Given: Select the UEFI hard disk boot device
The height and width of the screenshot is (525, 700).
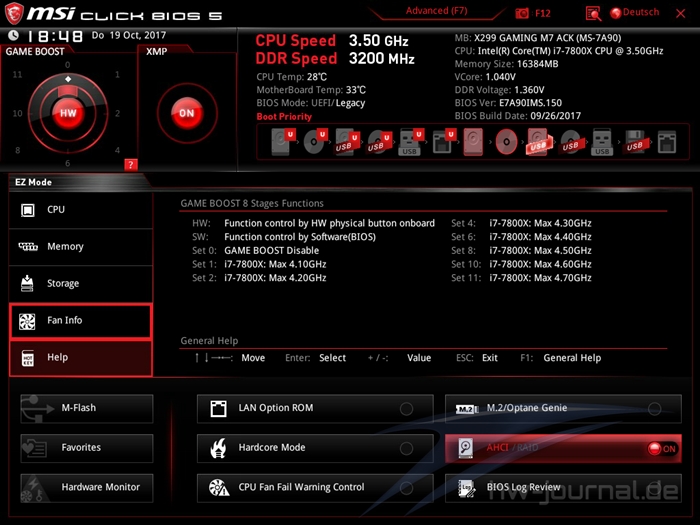Looking at the screenshot, I should point(283,141).
